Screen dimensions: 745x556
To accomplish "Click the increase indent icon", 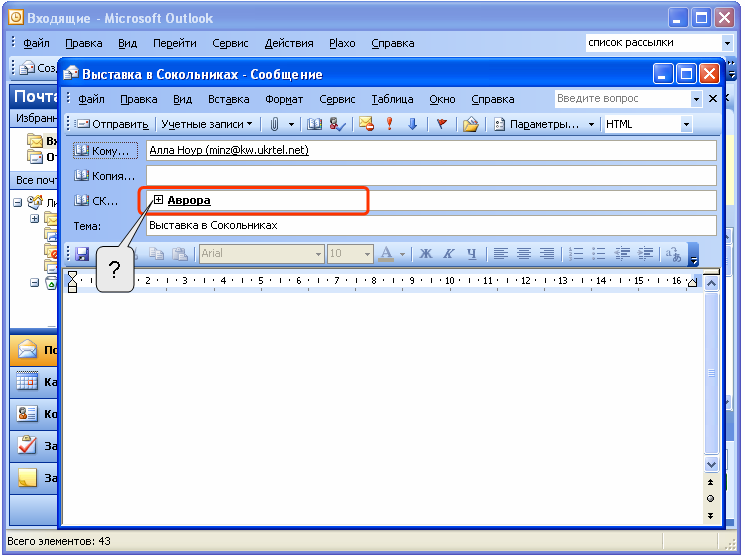I will click(x=645, y=254).
